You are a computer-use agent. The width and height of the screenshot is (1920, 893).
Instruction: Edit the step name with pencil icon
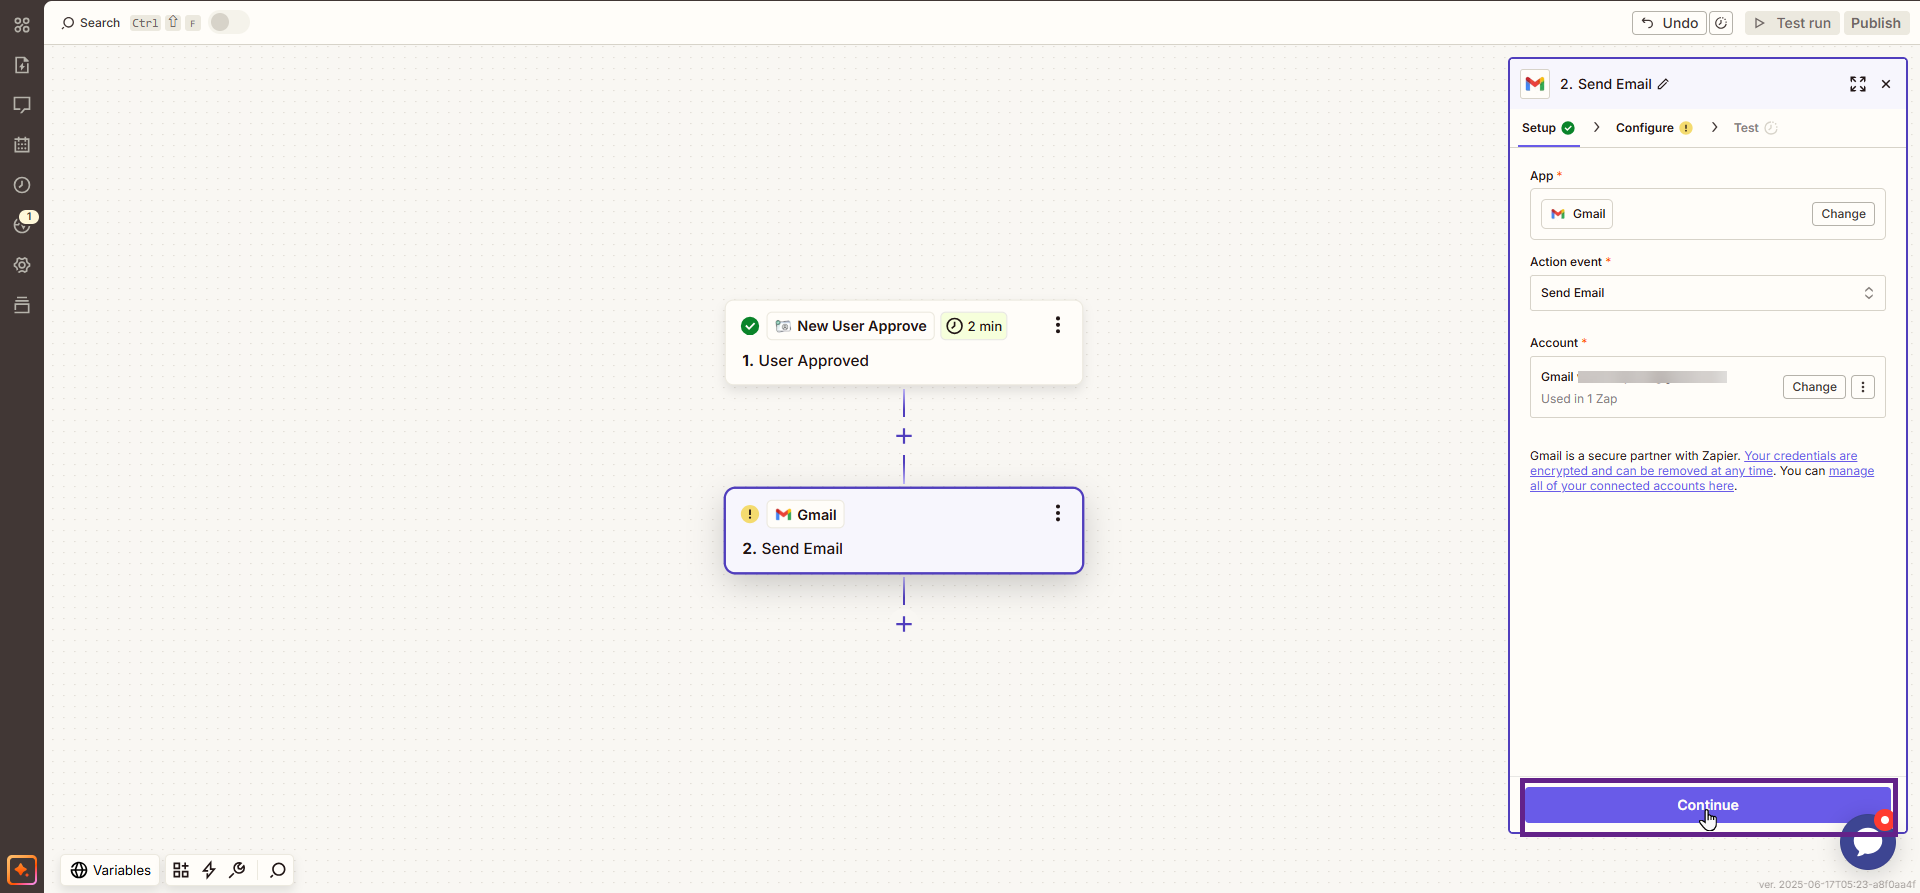click(1663, 84)
